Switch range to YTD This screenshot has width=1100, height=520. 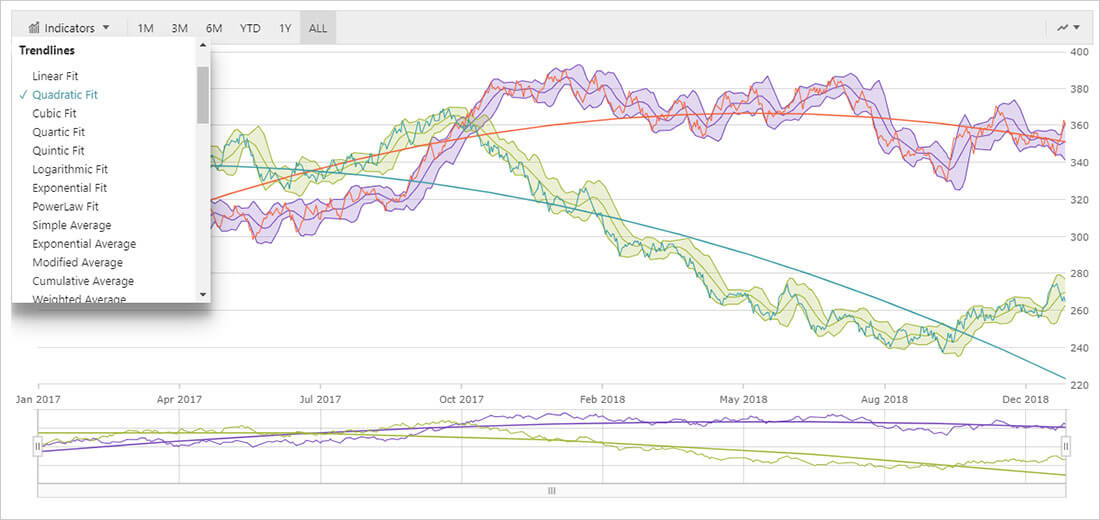[250, 28]
